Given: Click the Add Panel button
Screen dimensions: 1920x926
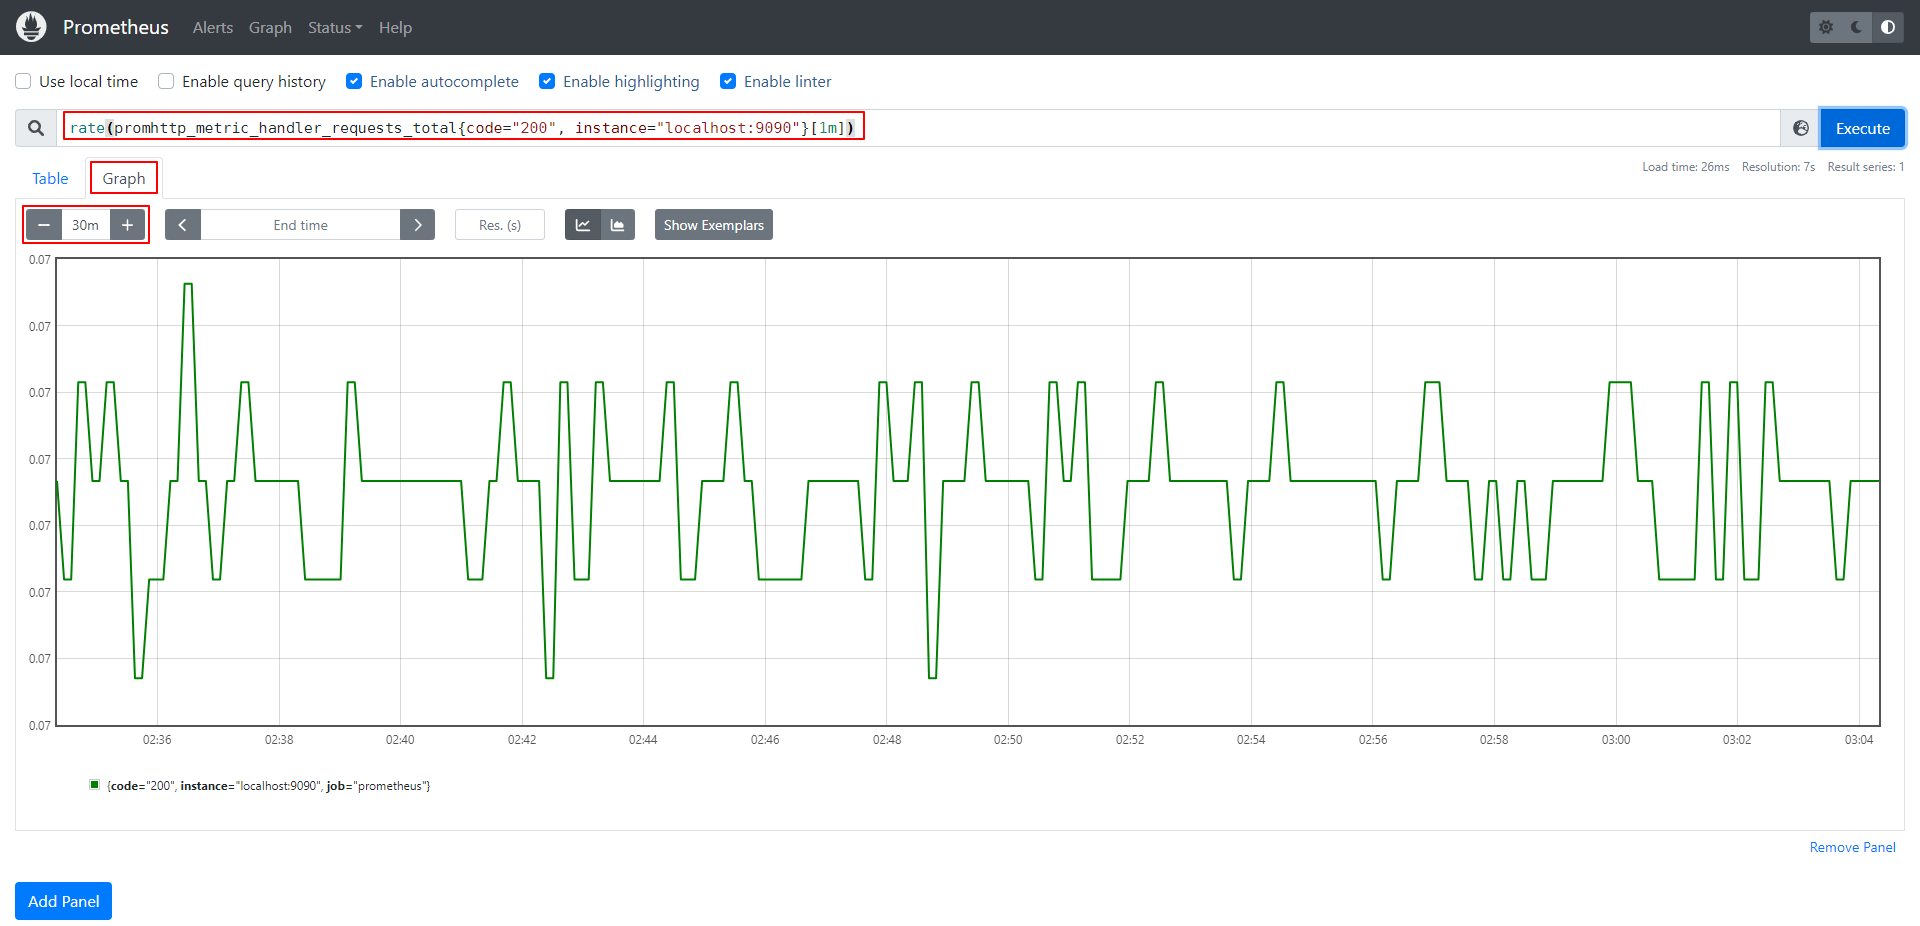Looking at the screenshot, I should [64, 901].
